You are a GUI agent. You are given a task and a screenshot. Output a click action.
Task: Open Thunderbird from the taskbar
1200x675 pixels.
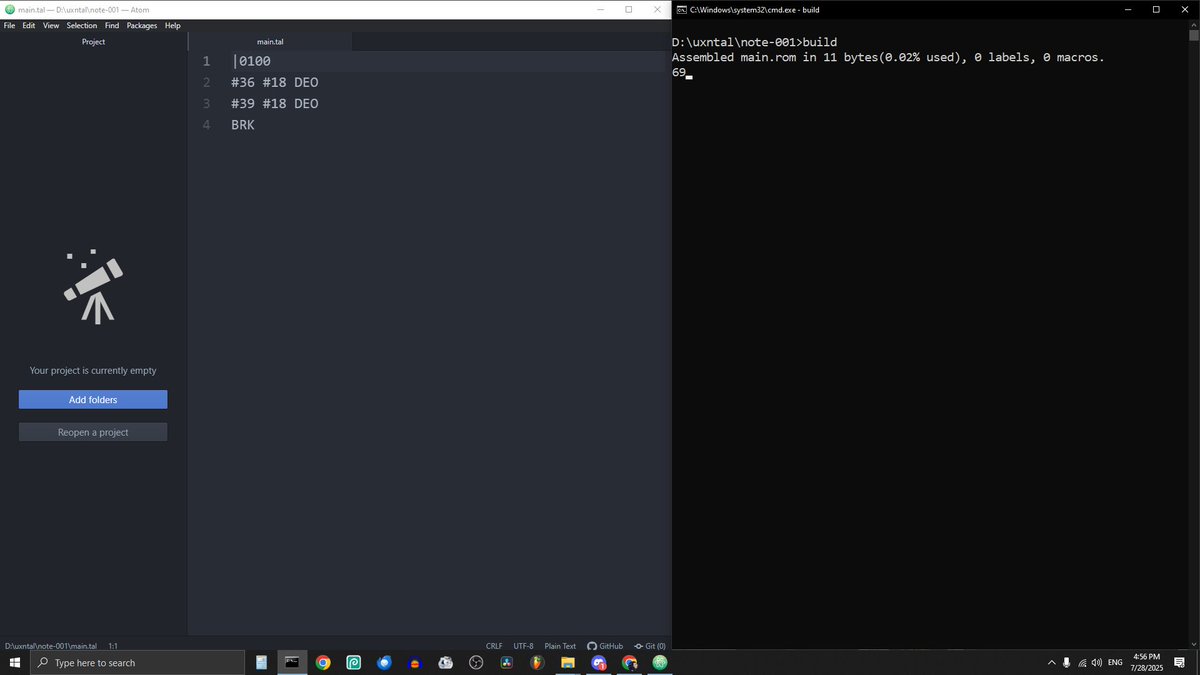tap(384, 662)
